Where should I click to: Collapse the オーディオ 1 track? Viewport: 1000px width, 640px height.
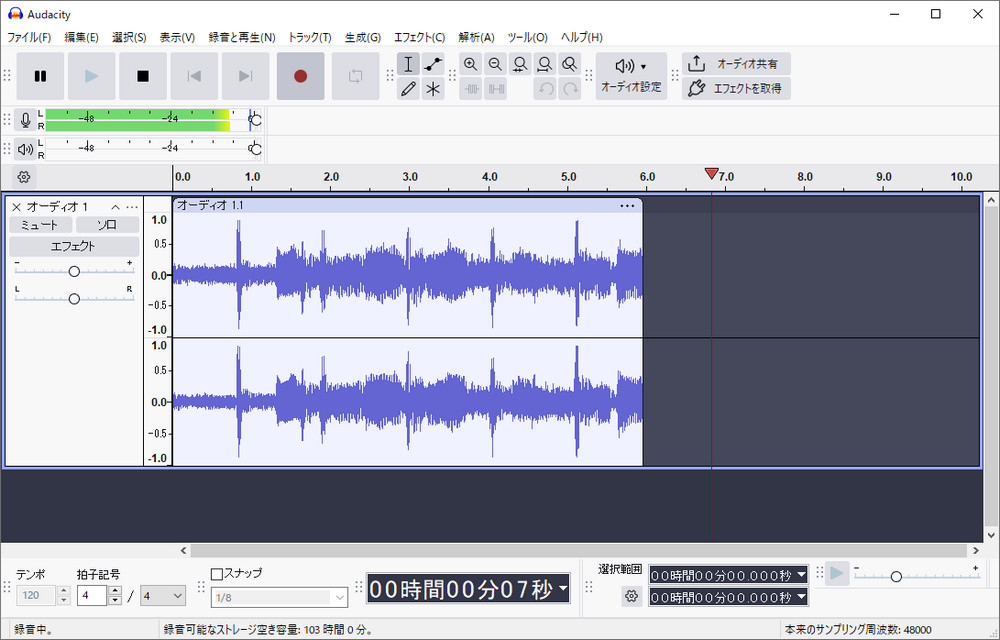[x=115, y=207]
